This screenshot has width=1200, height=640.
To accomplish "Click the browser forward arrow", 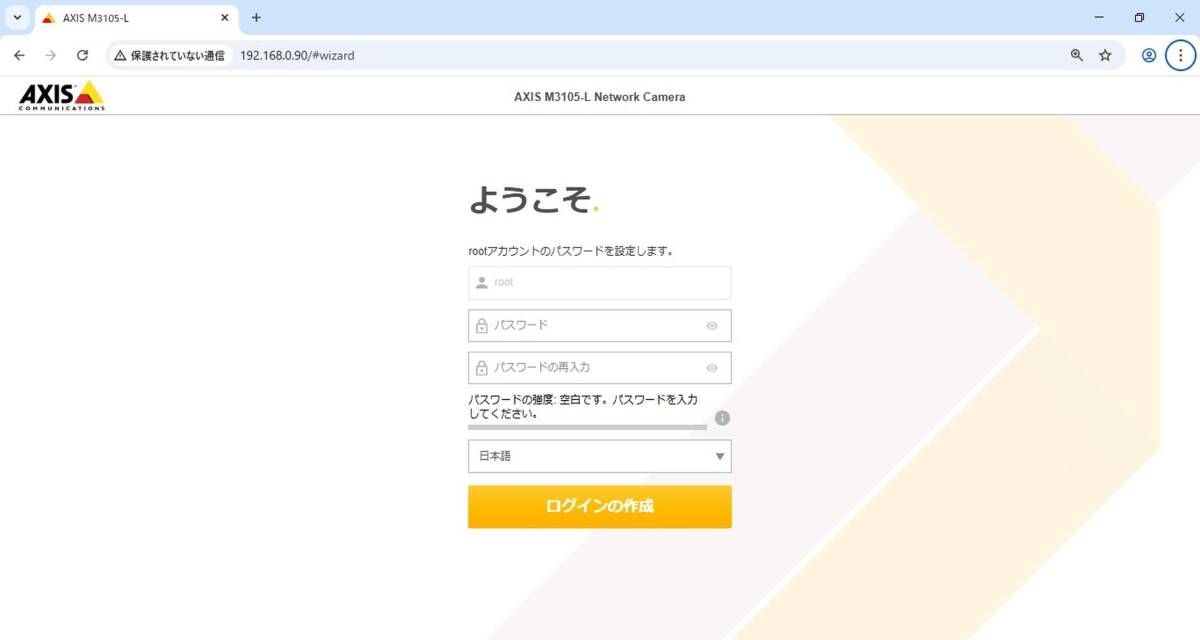I will [x=51, y=55].
